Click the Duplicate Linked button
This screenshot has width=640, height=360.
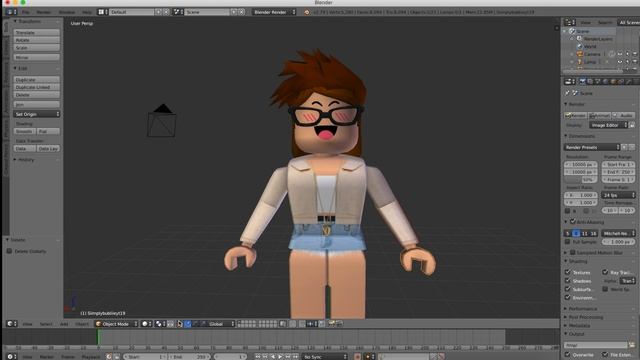[x=37, y=87]
